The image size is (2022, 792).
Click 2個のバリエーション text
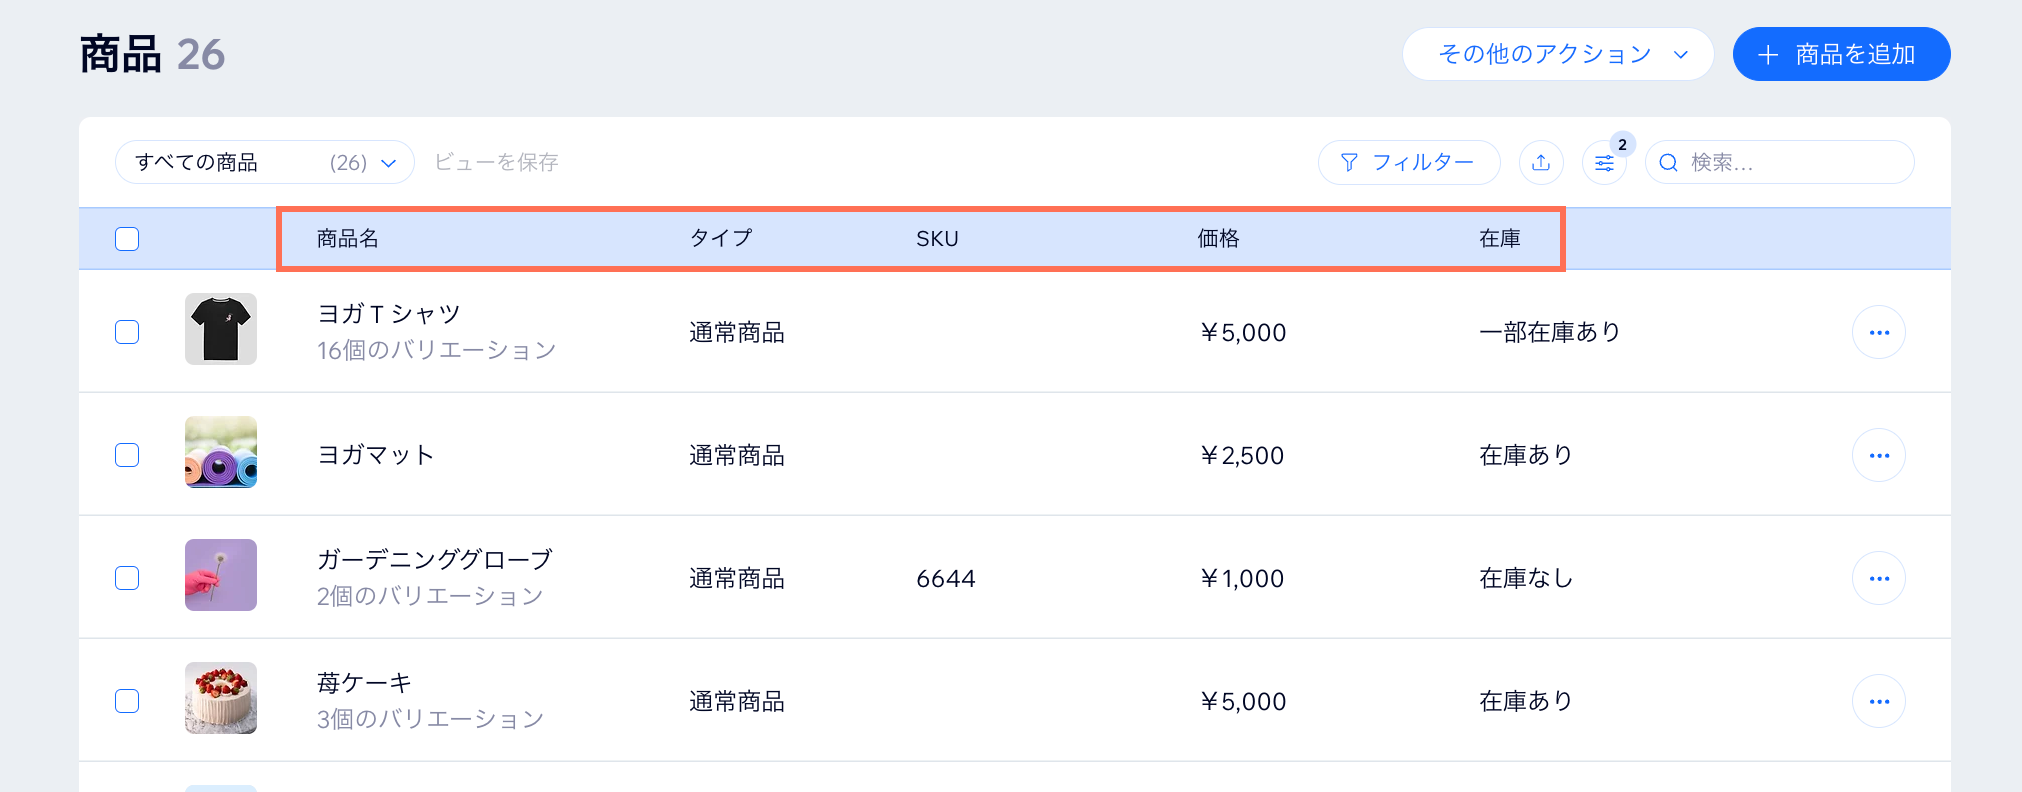[430, 596]
